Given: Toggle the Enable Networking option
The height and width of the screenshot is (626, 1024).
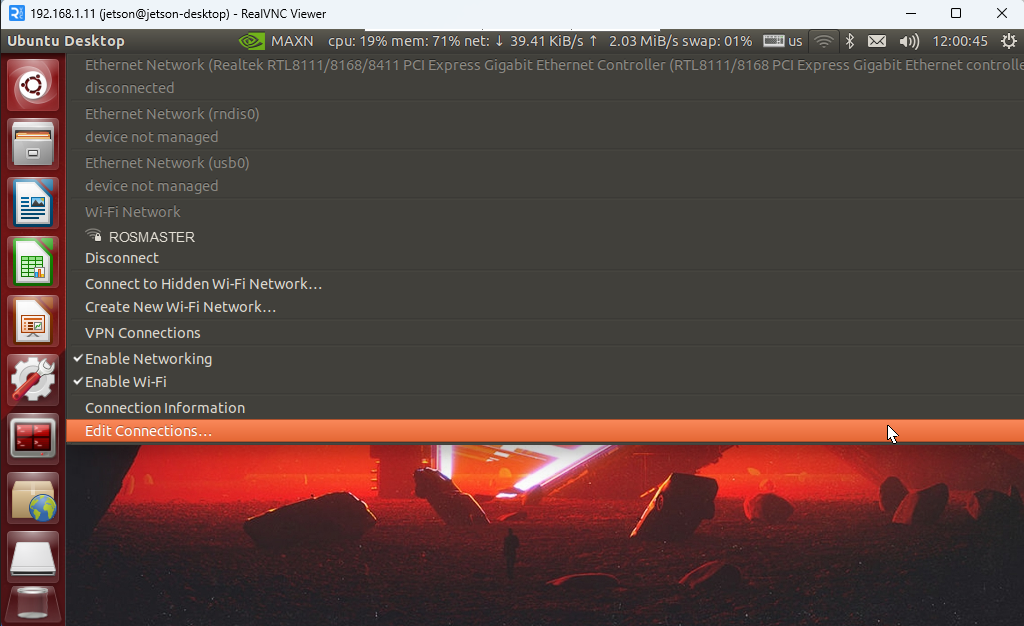Looking at the screenshot, I should click(148, 359).
